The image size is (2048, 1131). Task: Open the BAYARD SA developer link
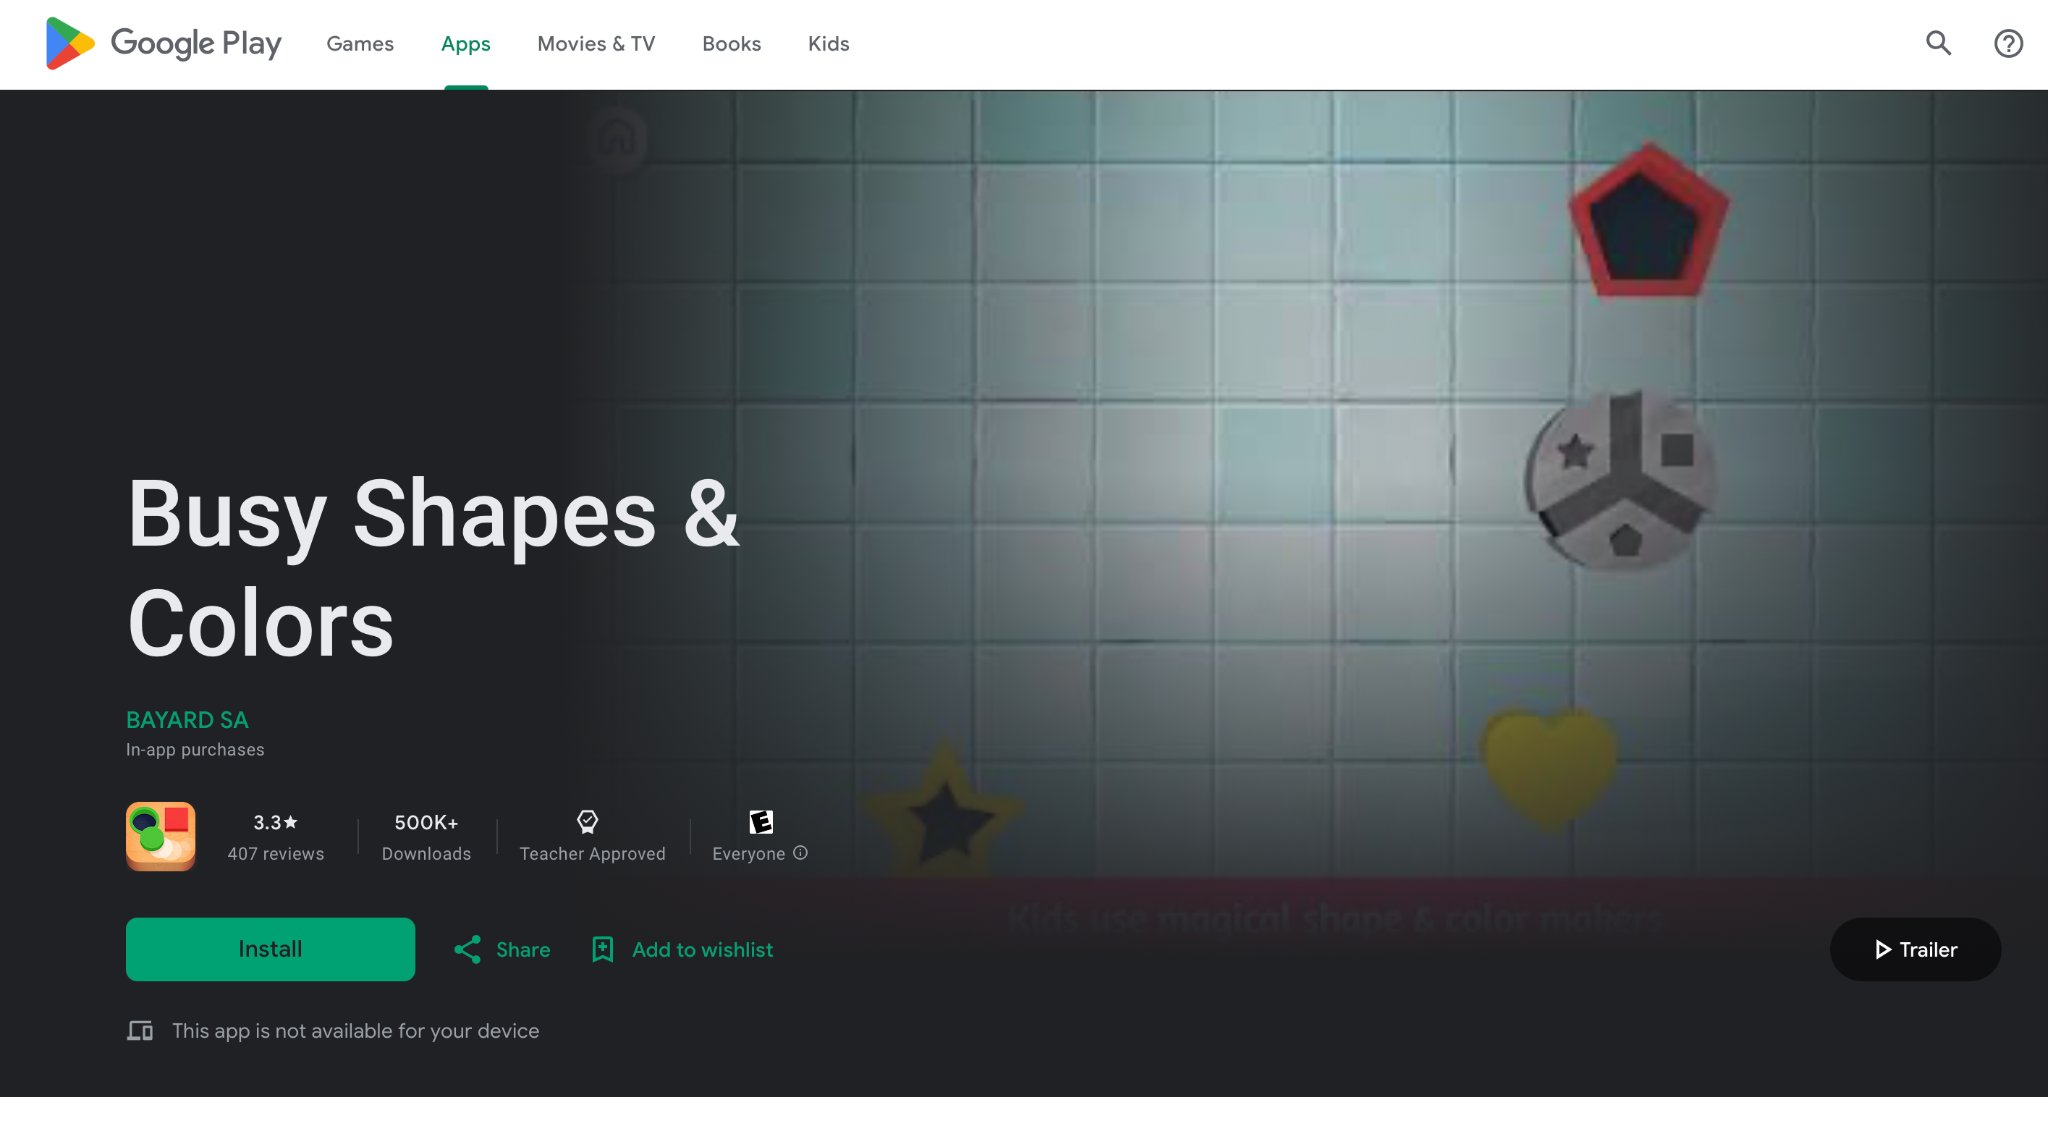(187, 720)
